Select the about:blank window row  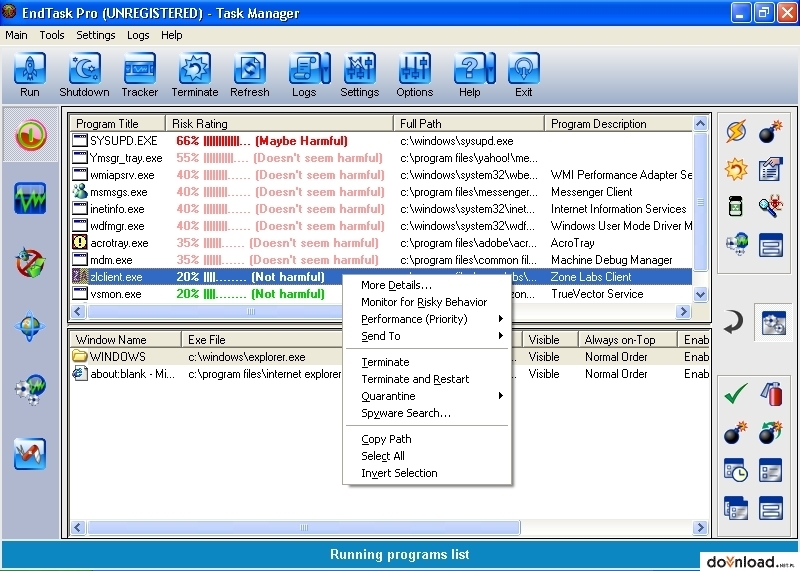point(207,374)
